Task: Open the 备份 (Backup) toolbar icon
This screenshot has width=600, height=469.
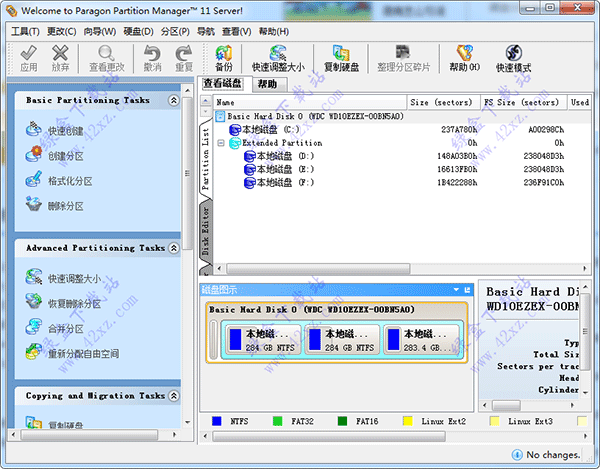Action: (x=224, y=53)
